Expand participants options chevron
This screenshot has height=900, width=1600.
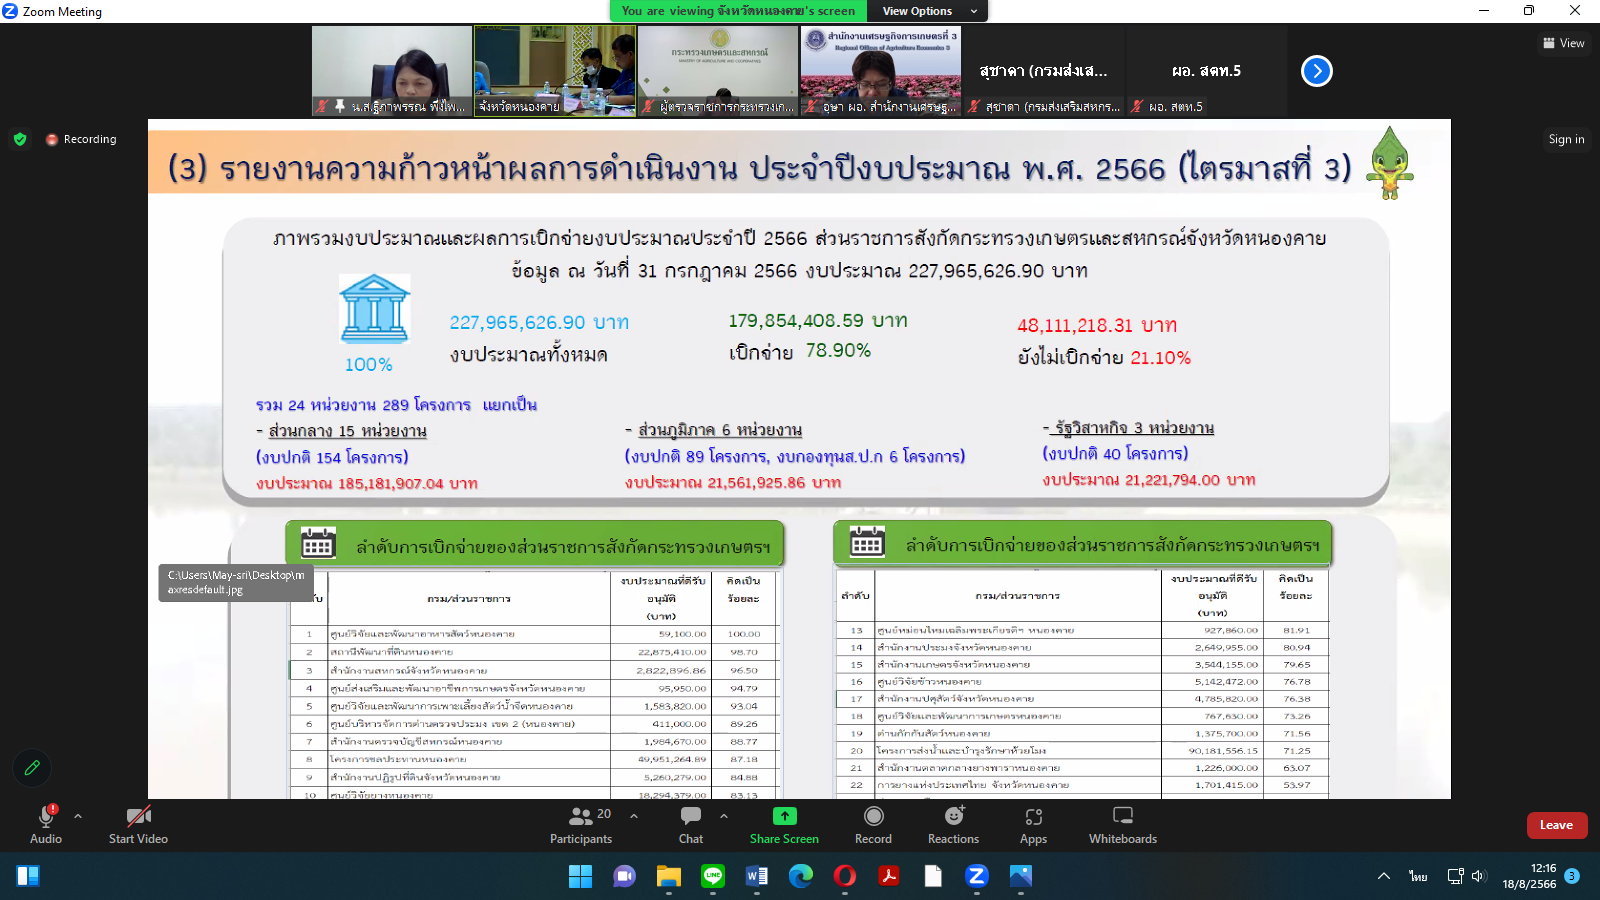634,816
